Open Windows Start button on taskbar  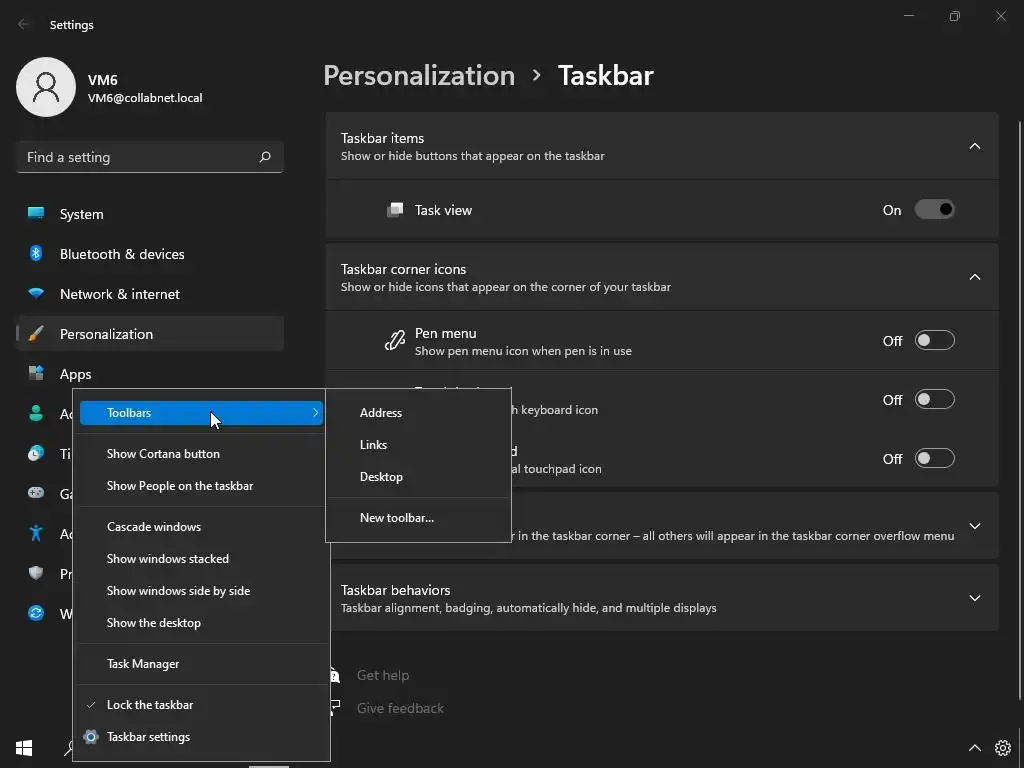coord(24,748)
